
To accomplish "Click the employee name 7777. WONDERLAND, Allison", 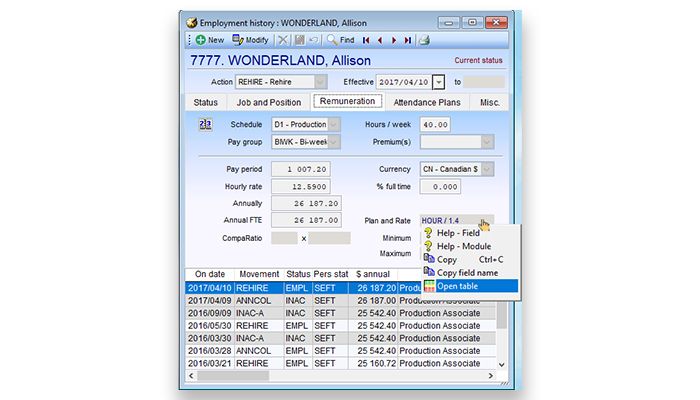I will (280, 60).
